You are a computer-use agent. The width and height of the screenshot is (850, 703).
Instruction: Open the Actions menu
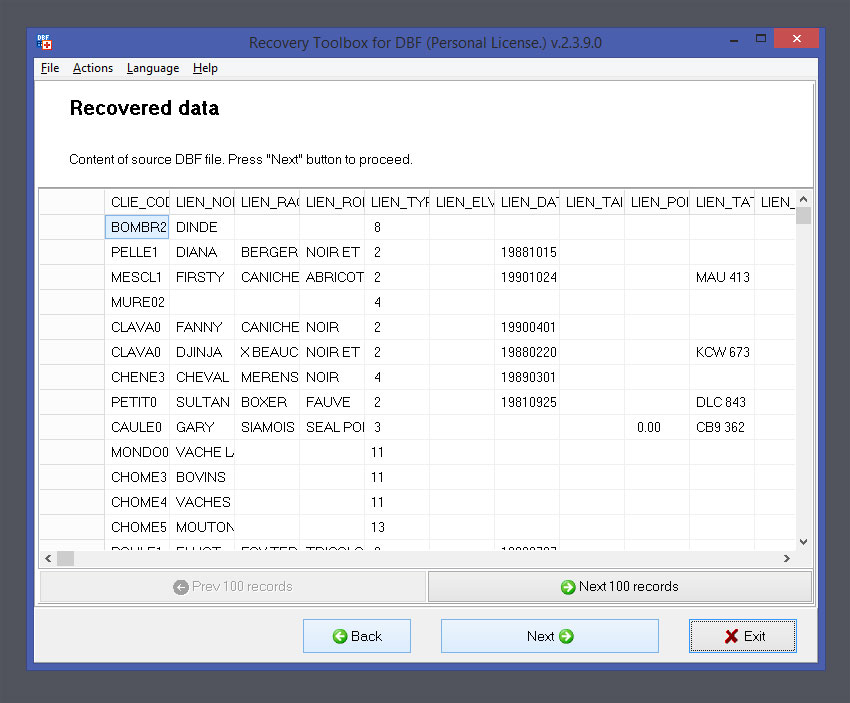pyautogui.click(x=93, y=68)
